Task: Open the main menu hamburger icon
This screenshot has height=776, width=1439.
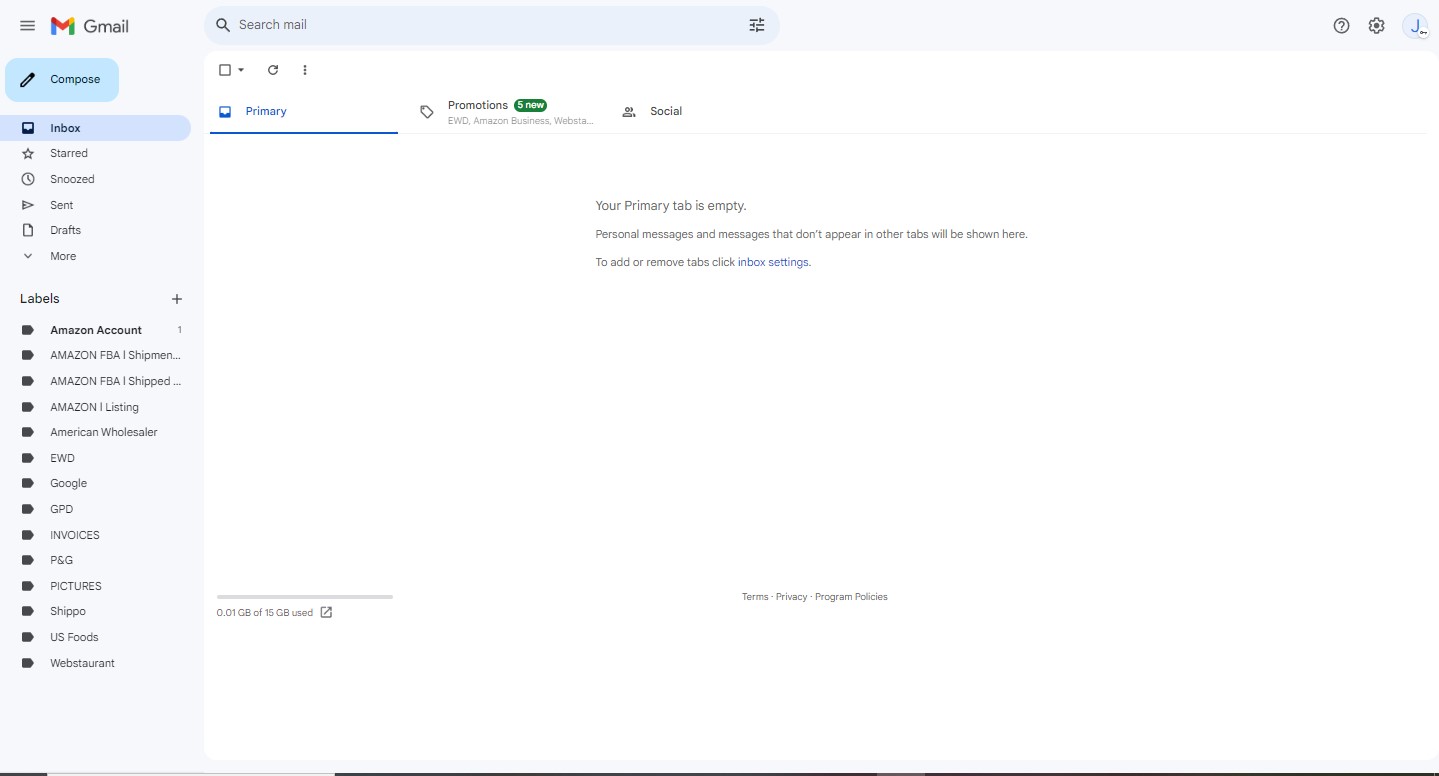Action: coord(28,26)
